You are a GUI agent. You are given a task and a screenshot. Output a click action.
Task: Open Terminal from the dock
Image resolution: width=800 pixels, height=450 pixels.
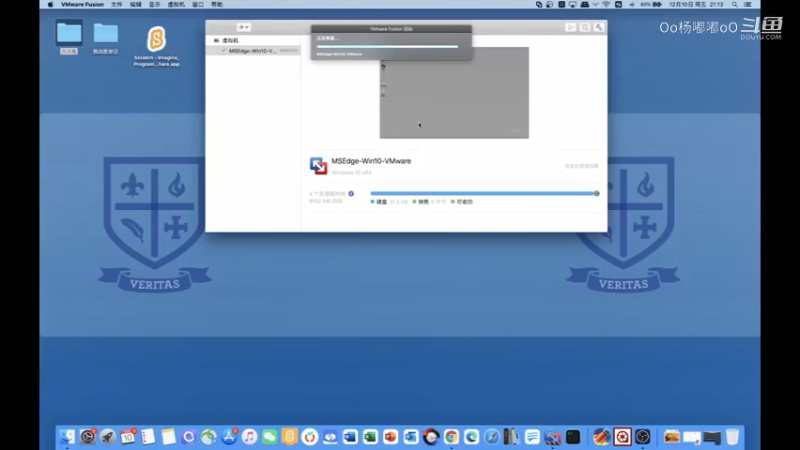click(572, 437)
